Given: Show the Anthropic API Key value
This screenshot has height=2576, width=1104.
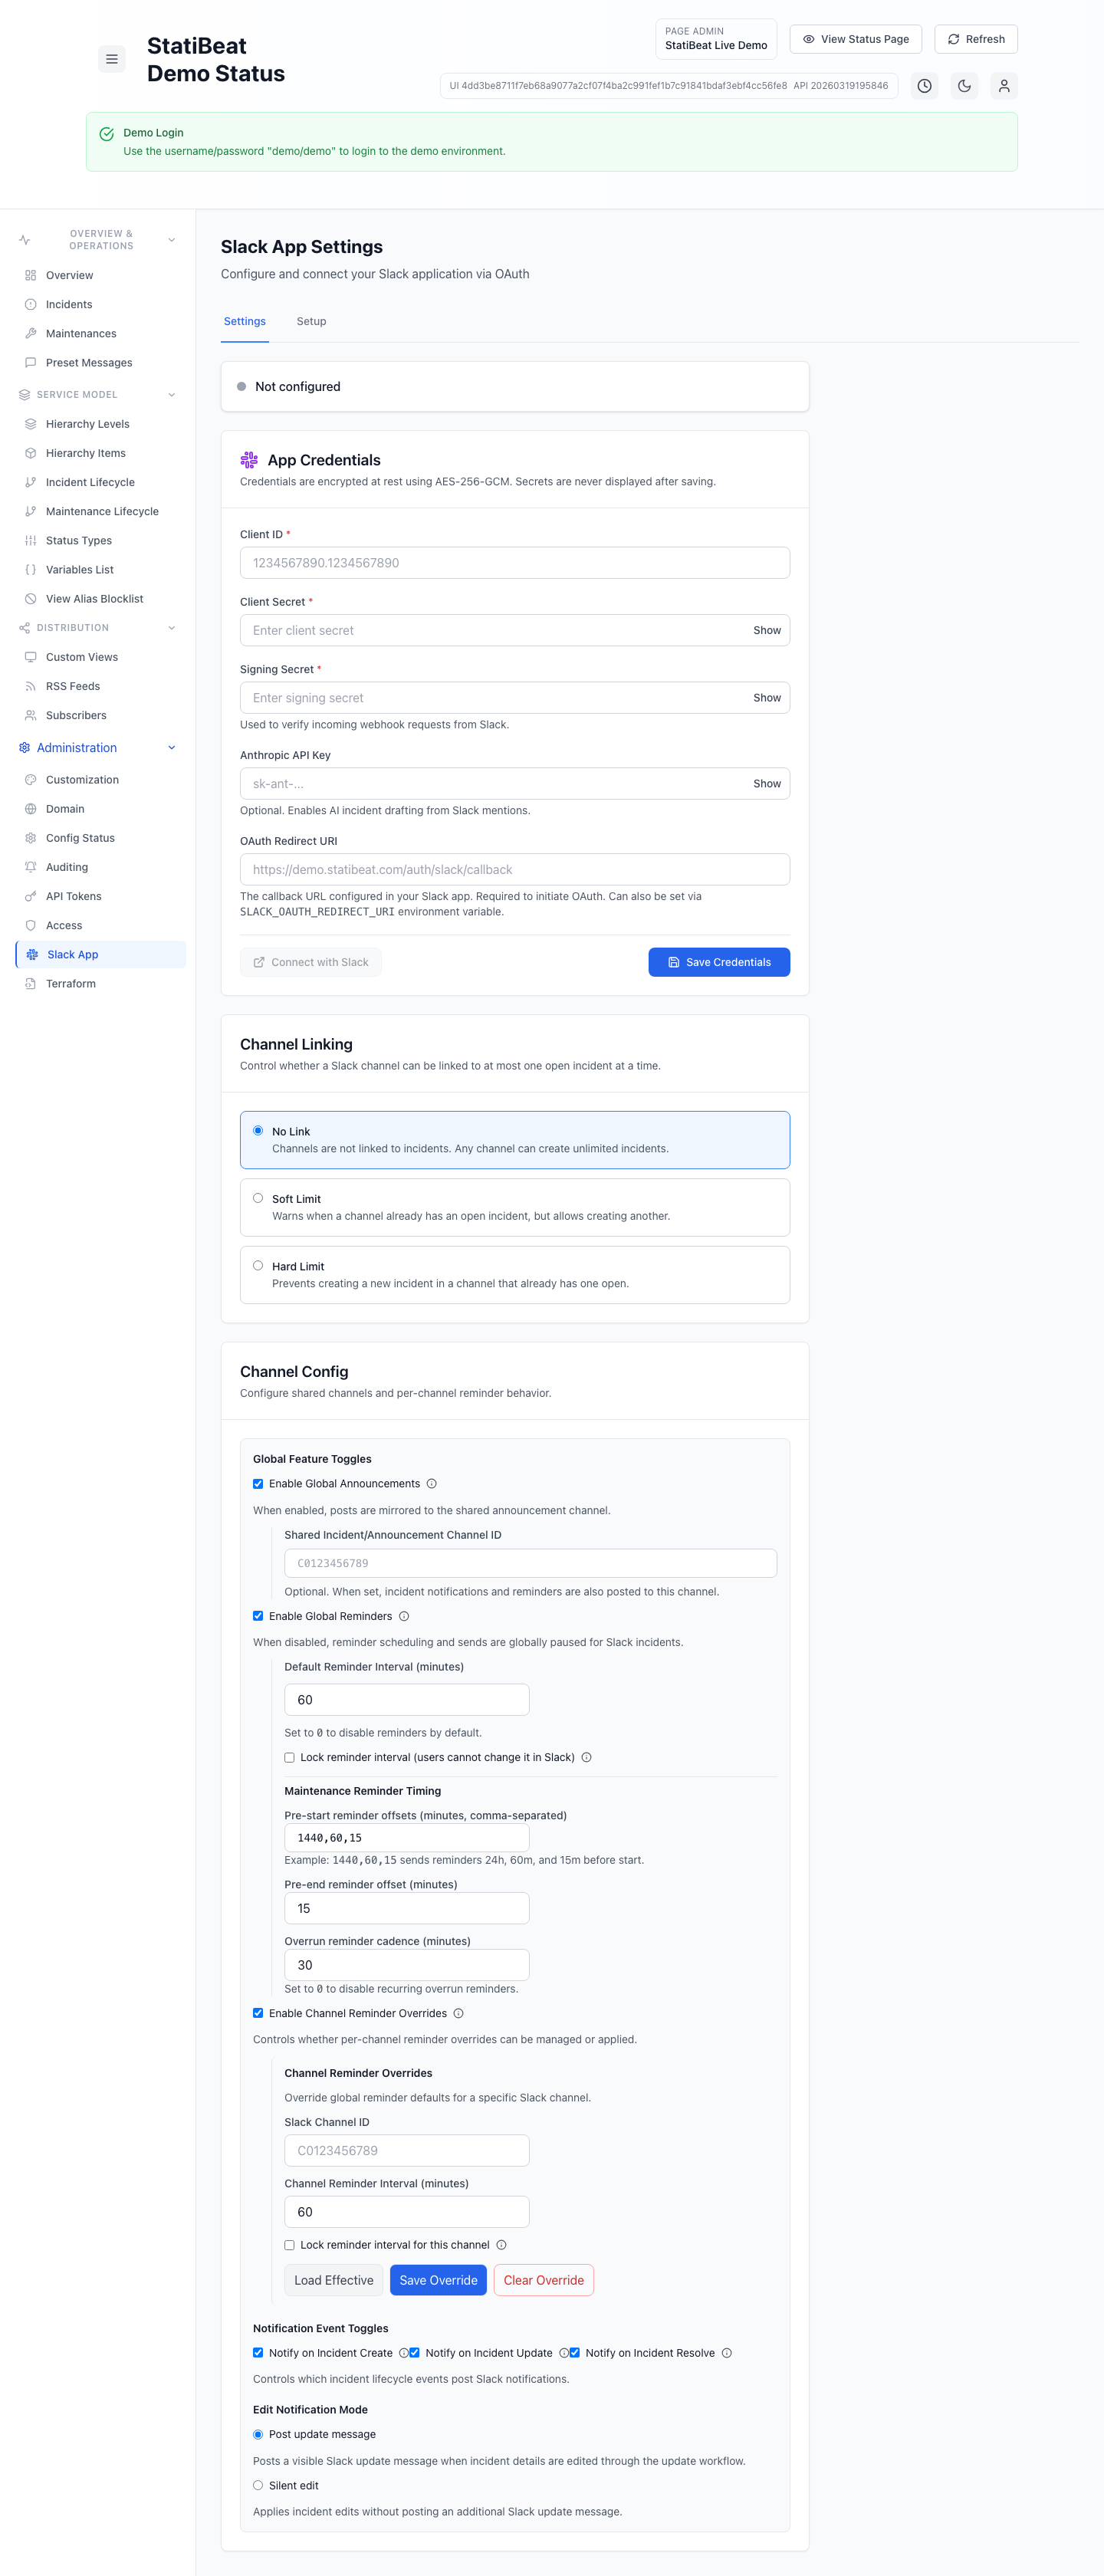Looking at the screenshot, I should tap(767, 783).
